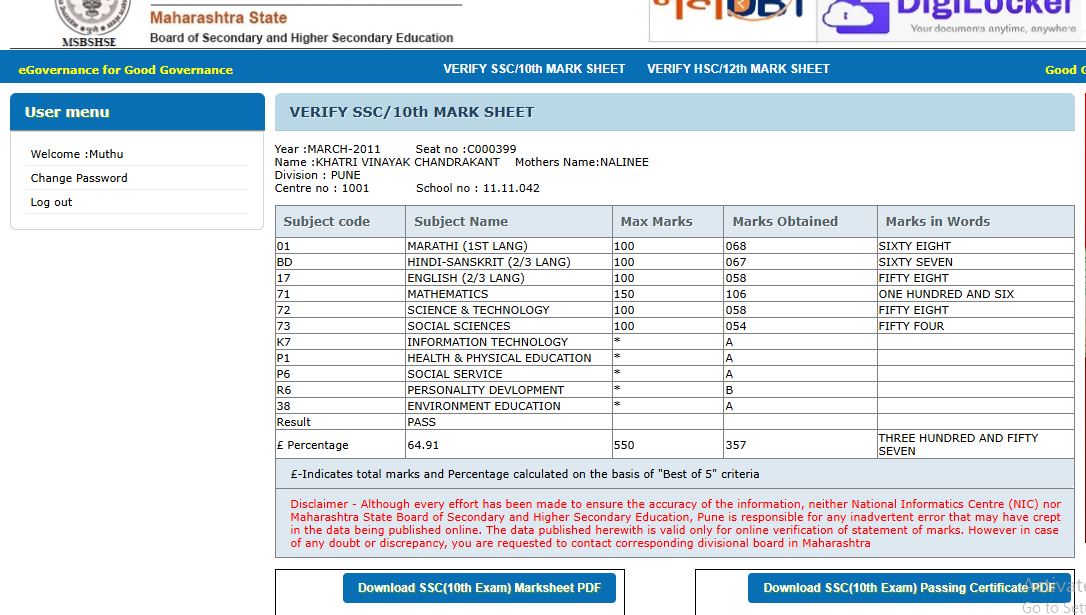Click the Marks Obtained column header
Image resolution: width=1086 pixels, height=615 pixels.
pyautogui.click(x=785, y=222)
